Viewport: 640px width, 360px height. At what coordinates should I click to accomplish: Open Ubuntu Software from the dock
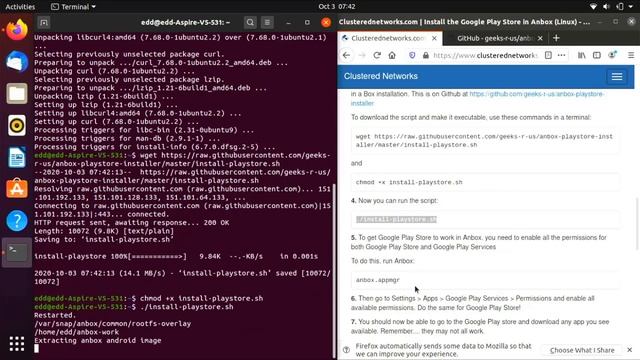(x=17, y=189)
